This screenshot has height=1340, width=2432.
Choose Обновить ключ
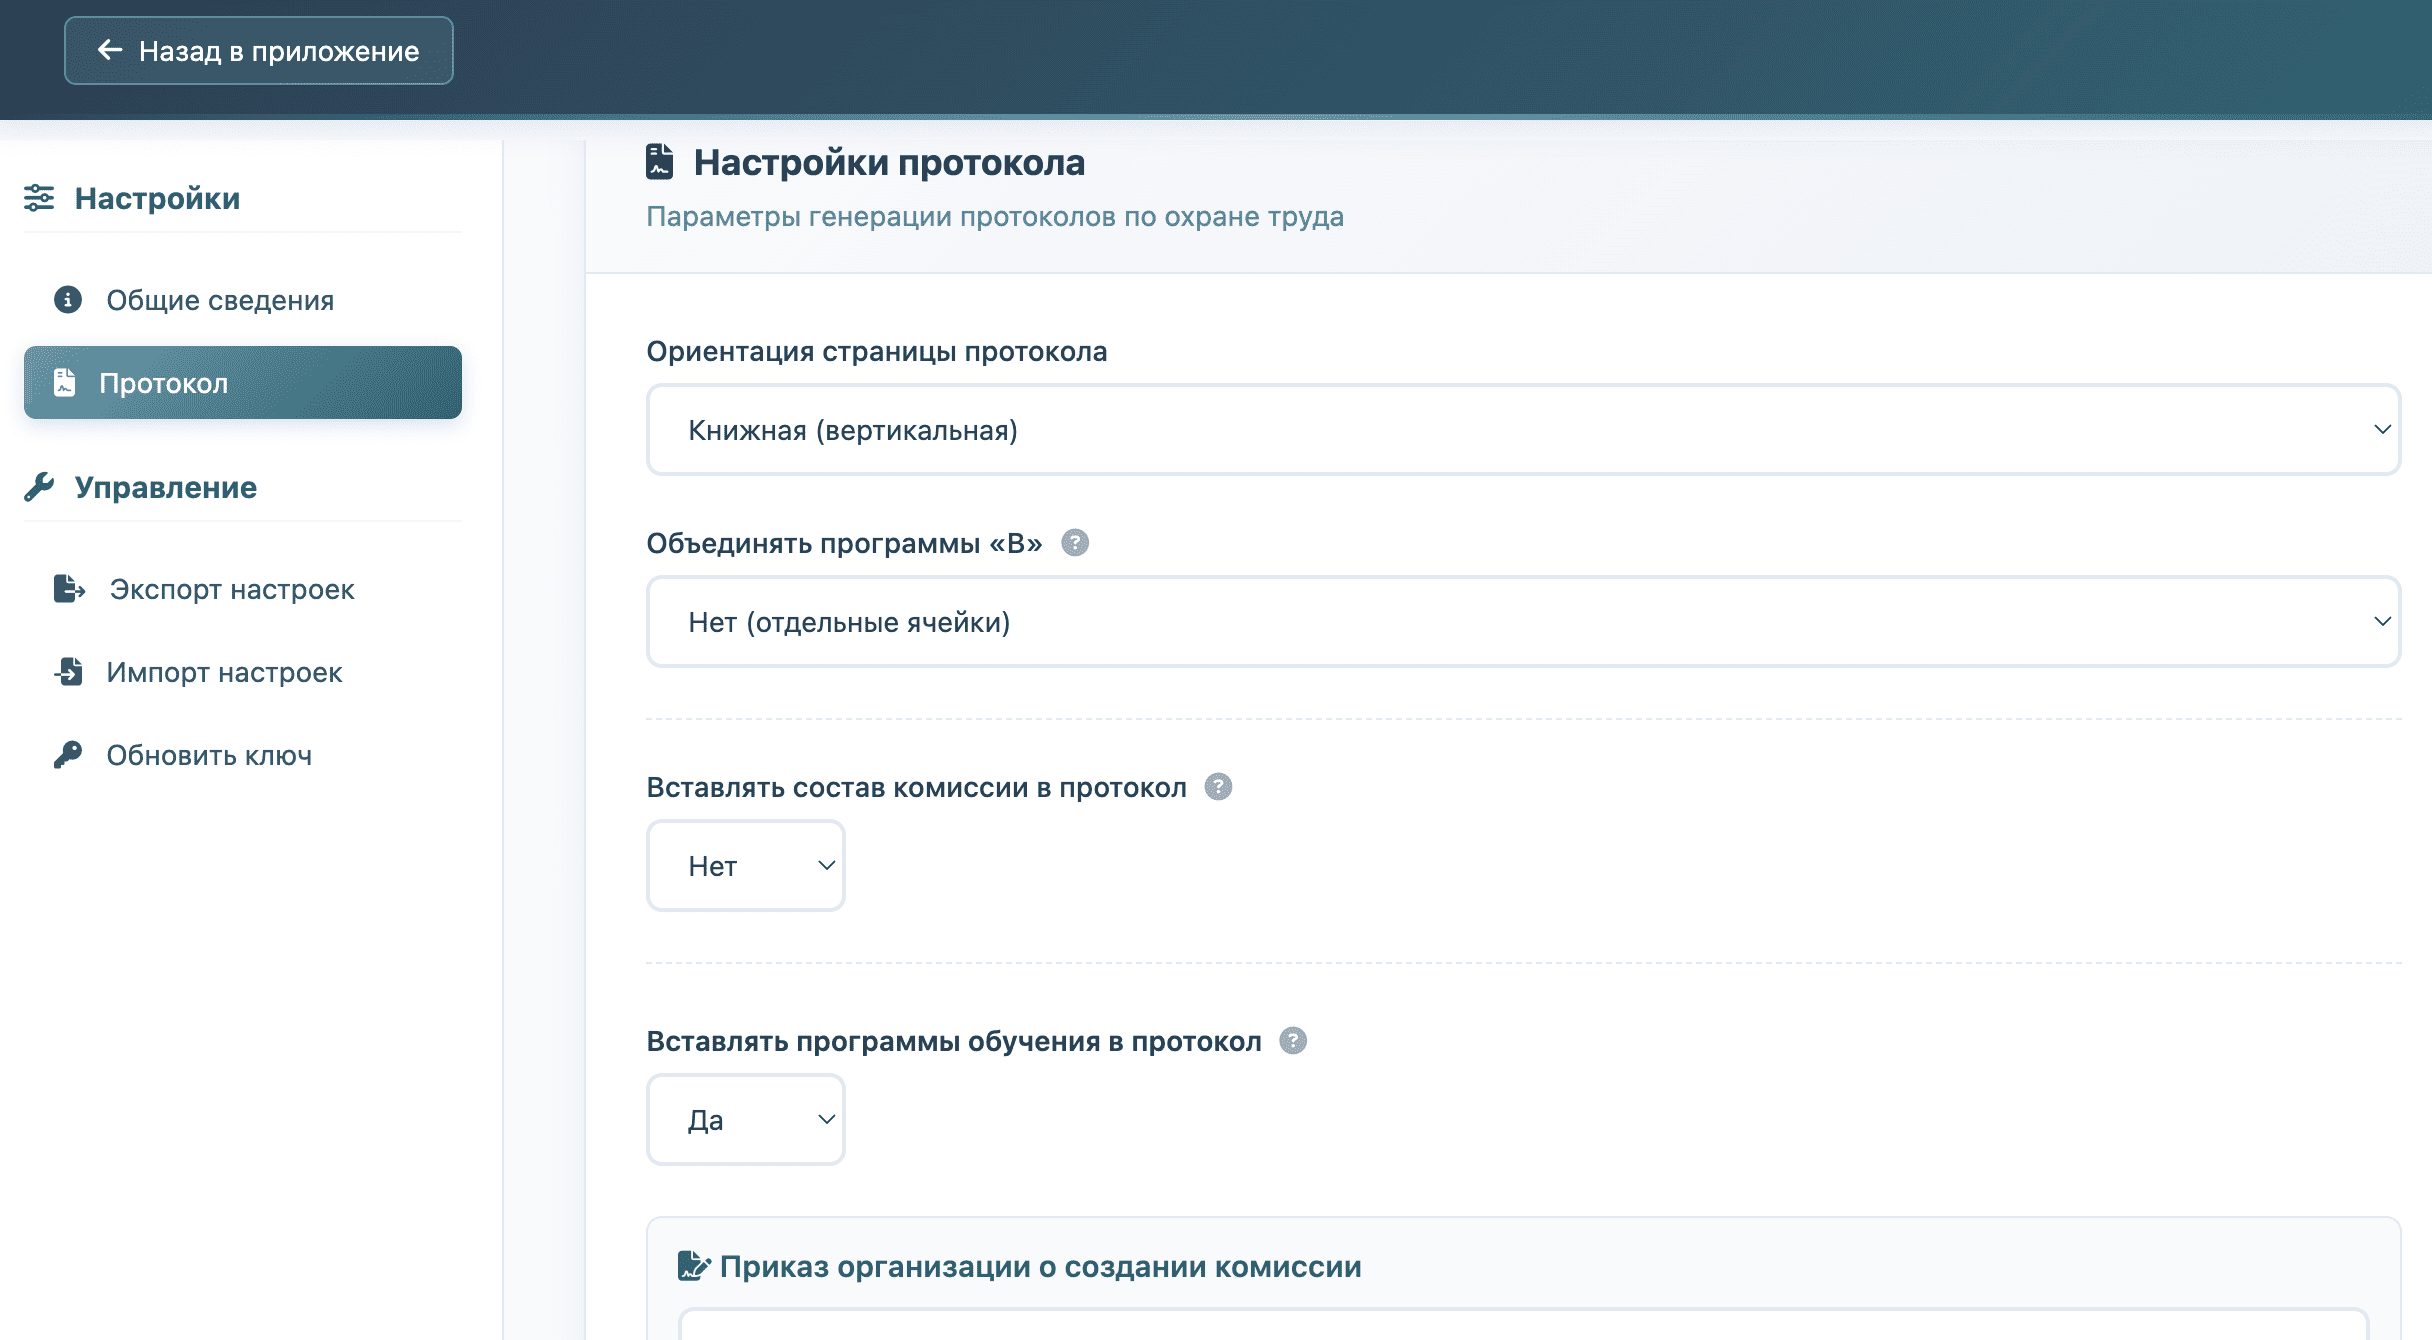243,755
